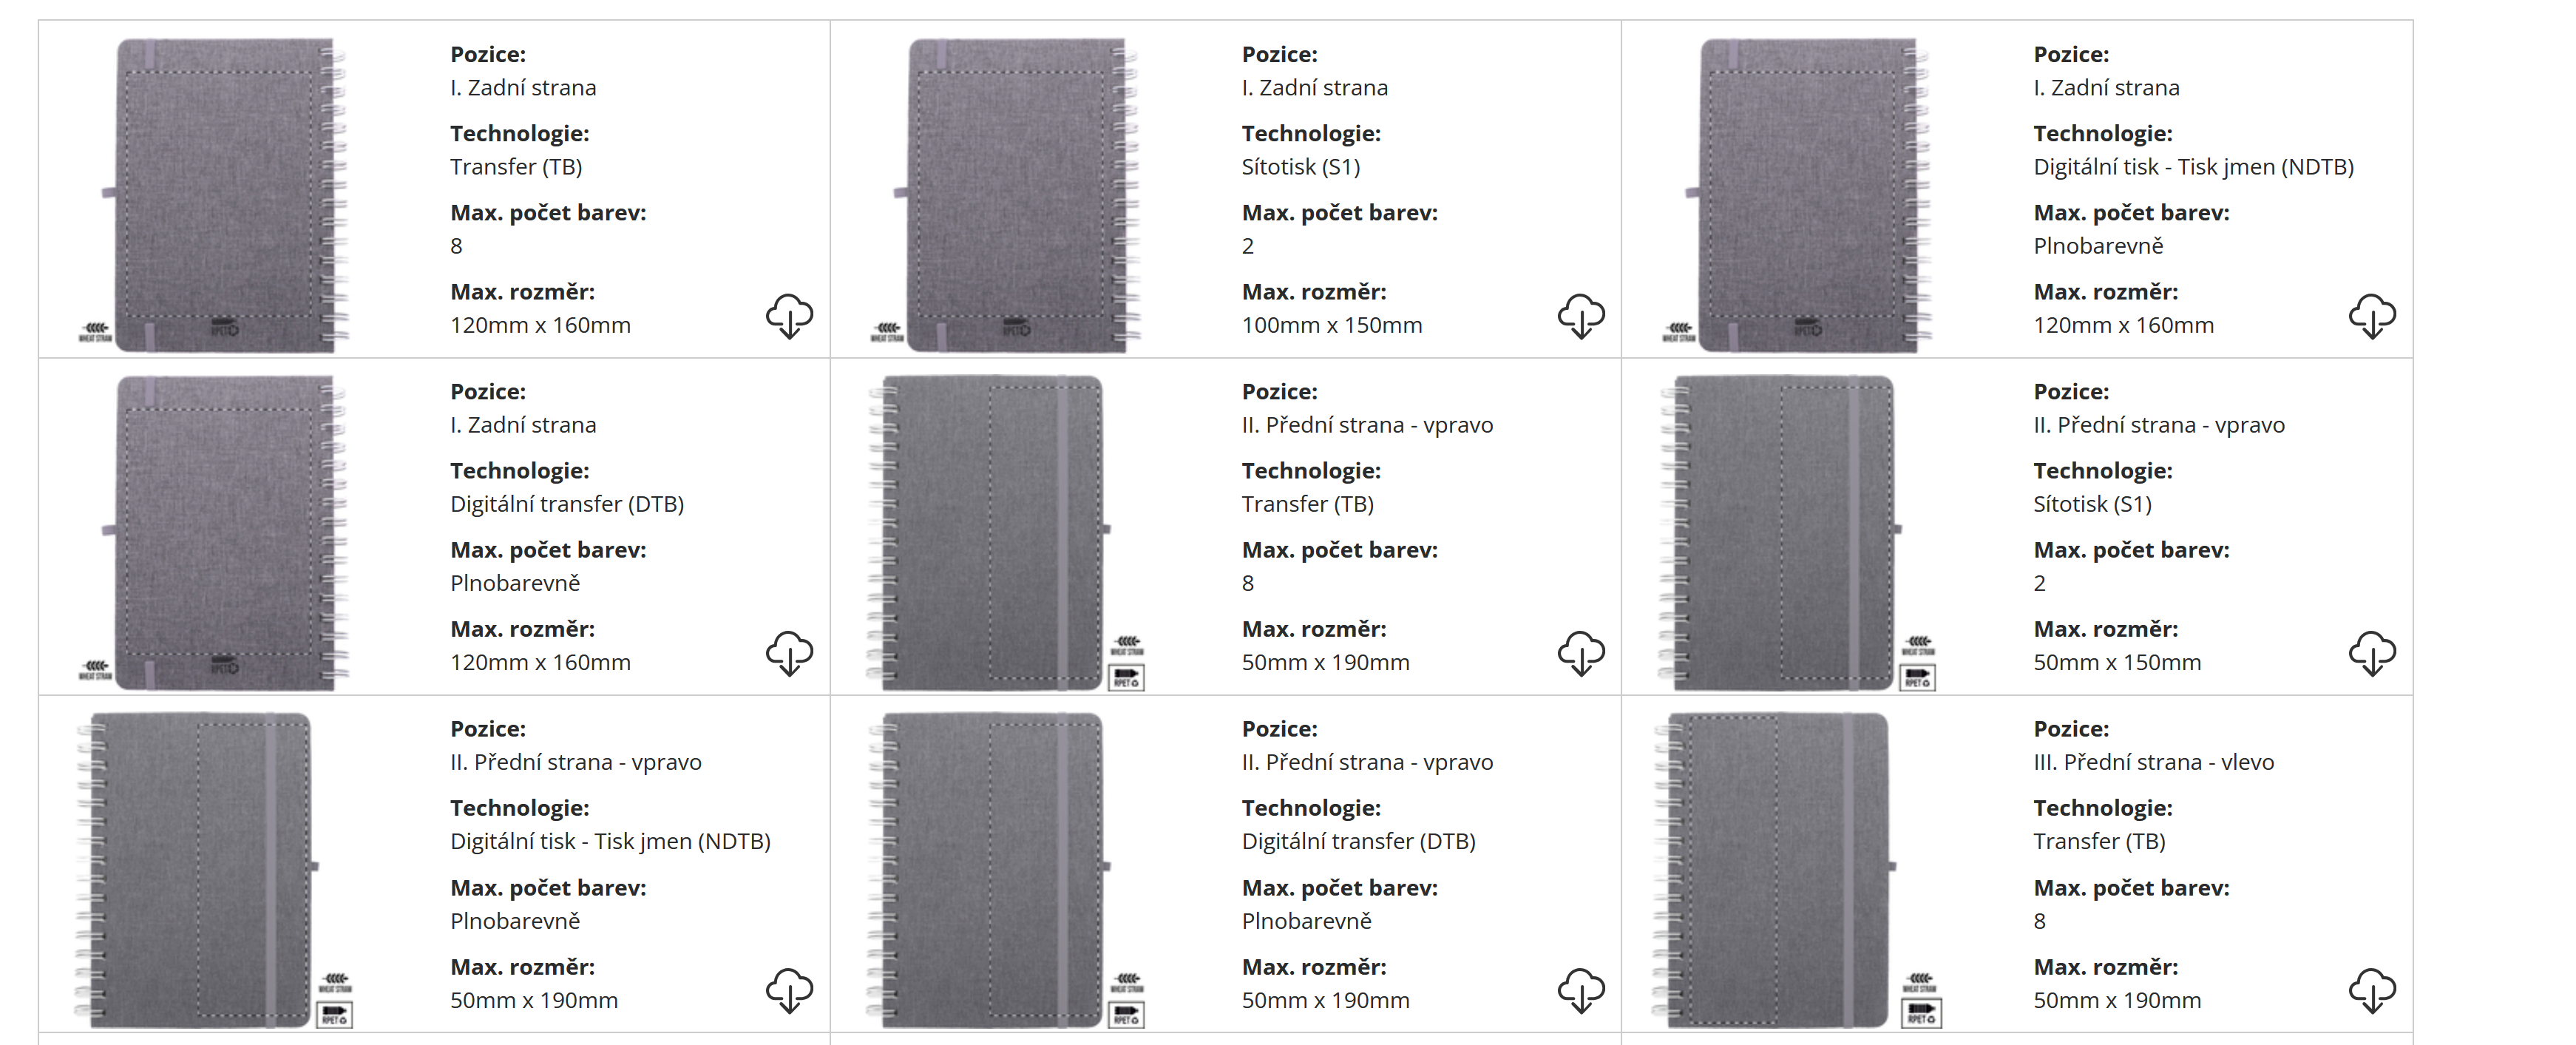Open notebook image for back side Transfer (TB)

213,195
